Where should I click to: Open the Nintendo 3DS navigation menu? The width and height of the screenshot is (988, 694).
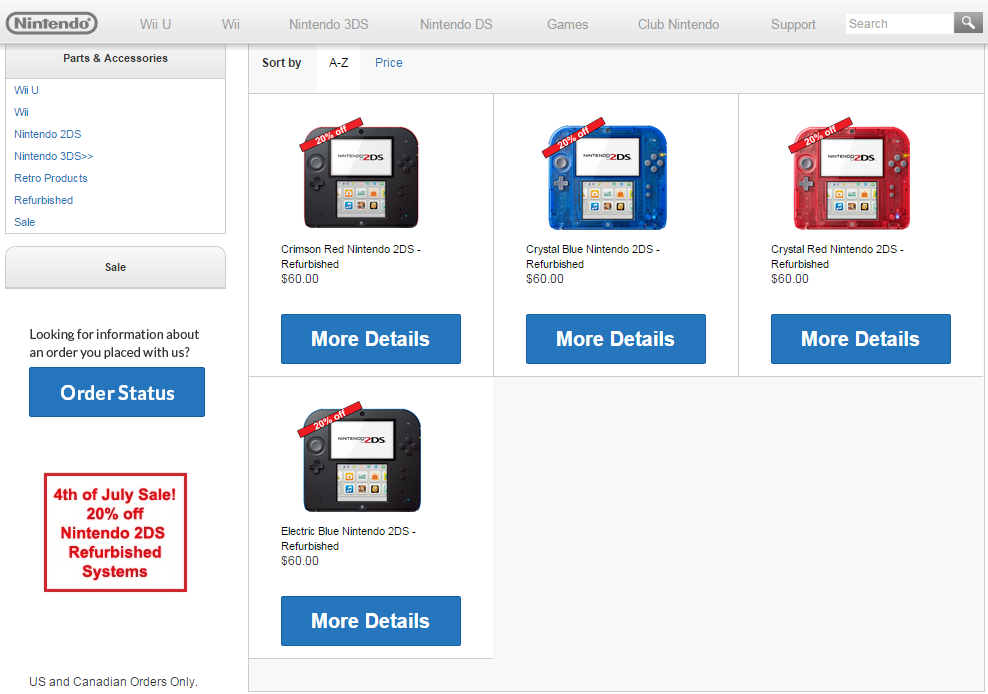tap(329, 24)
